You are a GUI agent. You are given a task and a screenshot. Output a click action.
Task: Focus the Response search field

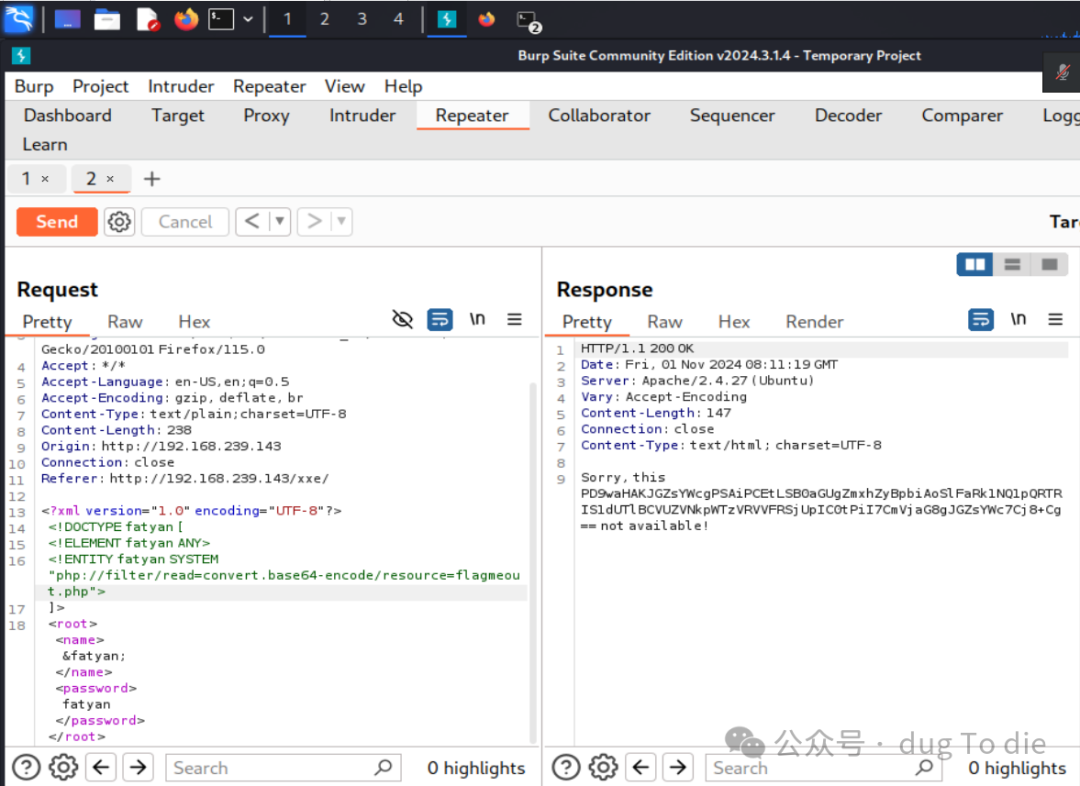pos(824,767)
